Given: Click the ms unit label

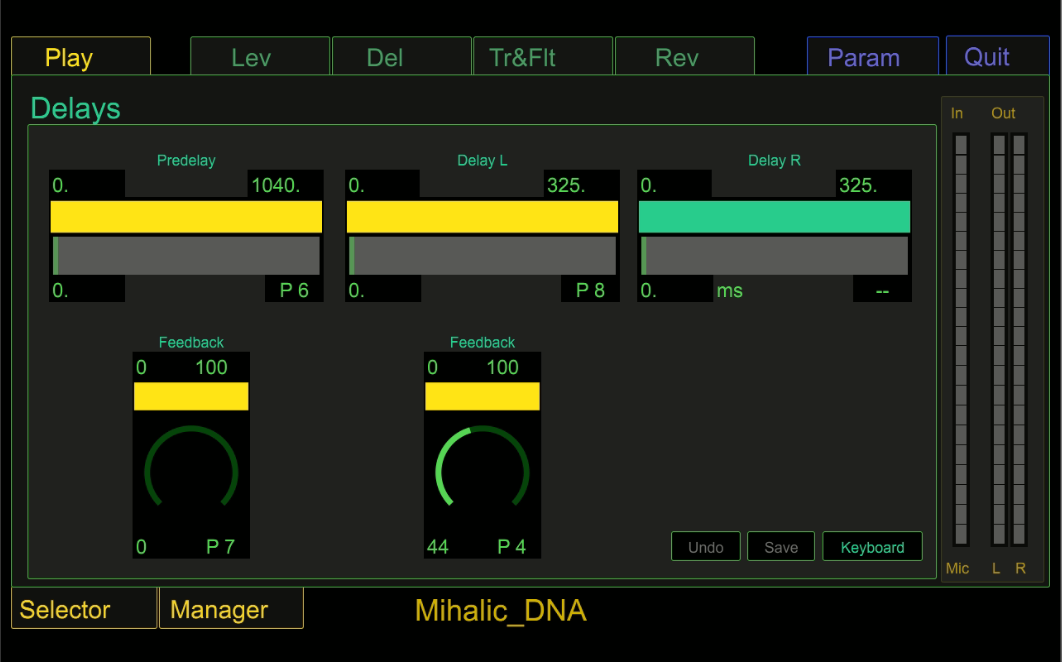Looking at the screenshot, I should coord(729,290).
